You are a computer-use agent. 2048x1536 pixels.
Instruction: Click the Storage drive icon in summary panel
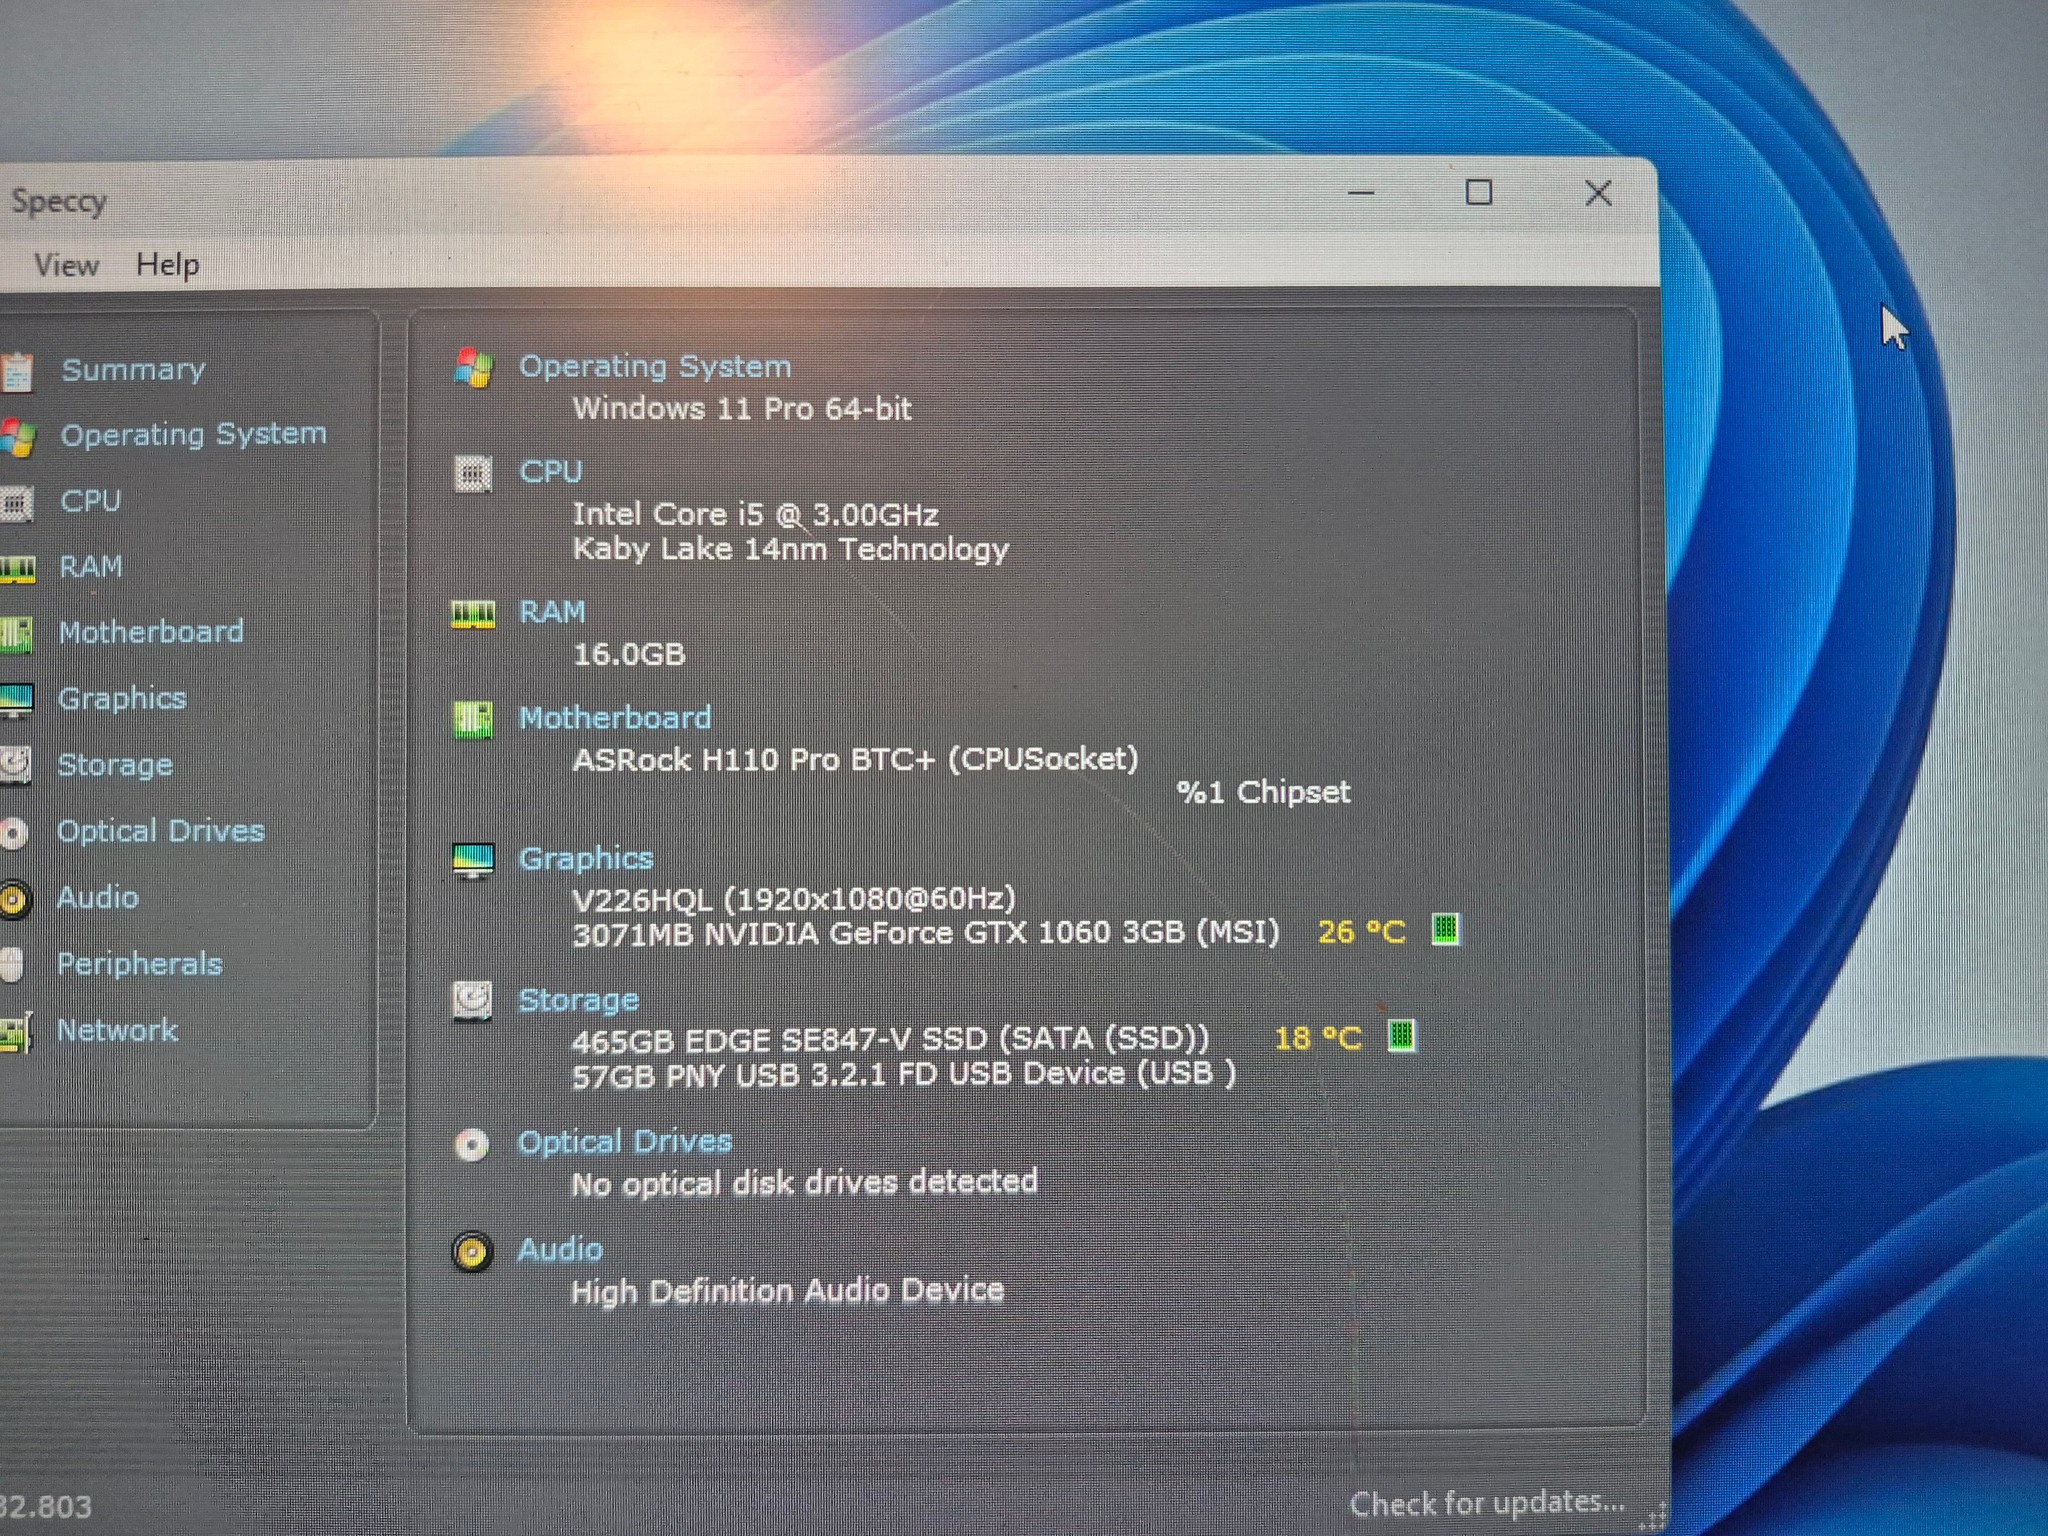473,1001
